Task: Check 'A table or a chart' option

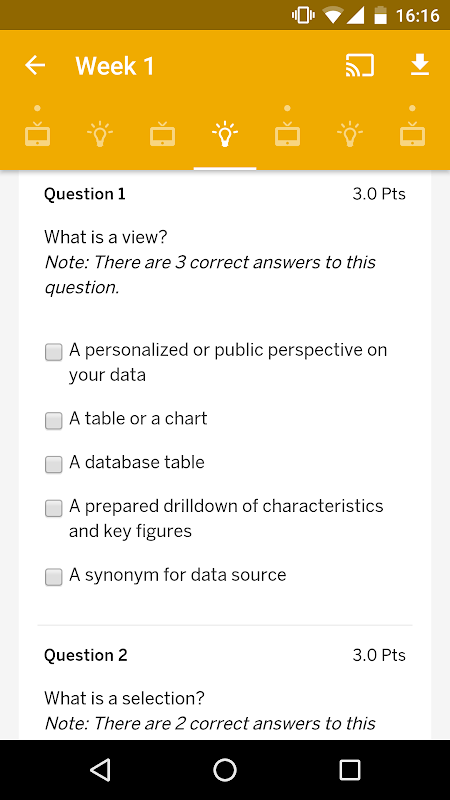Action: coord(54,421)
